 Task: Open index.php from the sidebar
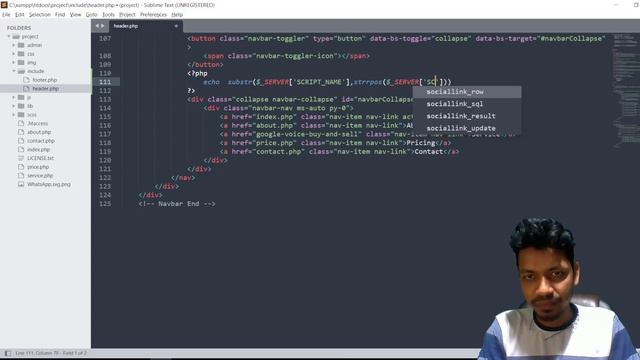pos(38,149)
